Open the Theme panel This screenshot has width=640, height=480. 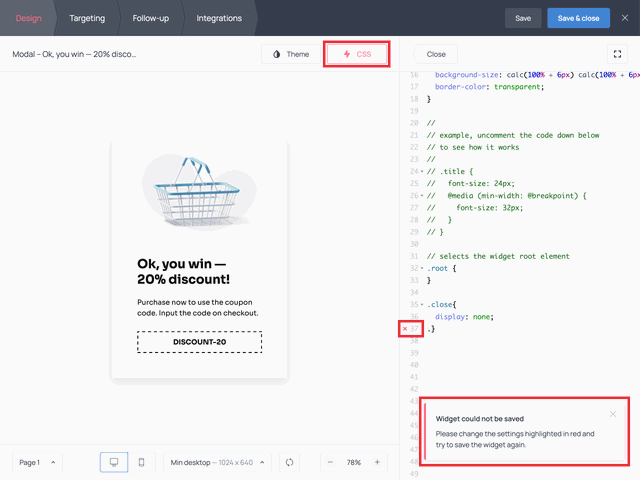click(291, 54)
